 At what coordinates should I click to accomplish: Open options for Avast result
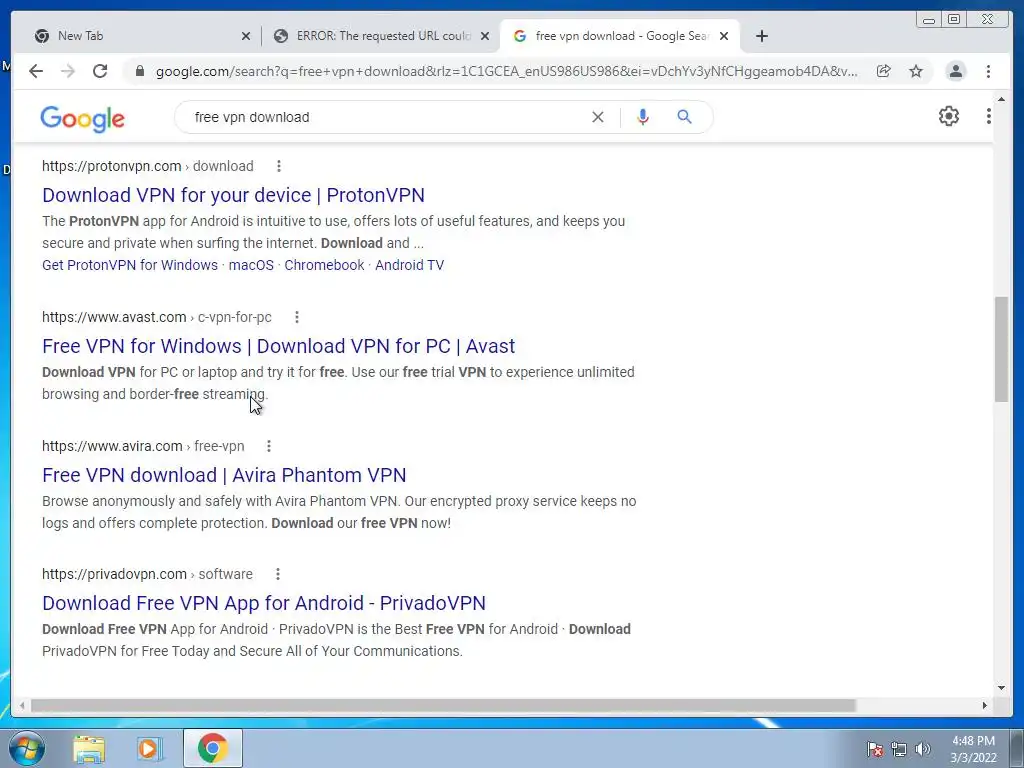(x=297, y=317)
